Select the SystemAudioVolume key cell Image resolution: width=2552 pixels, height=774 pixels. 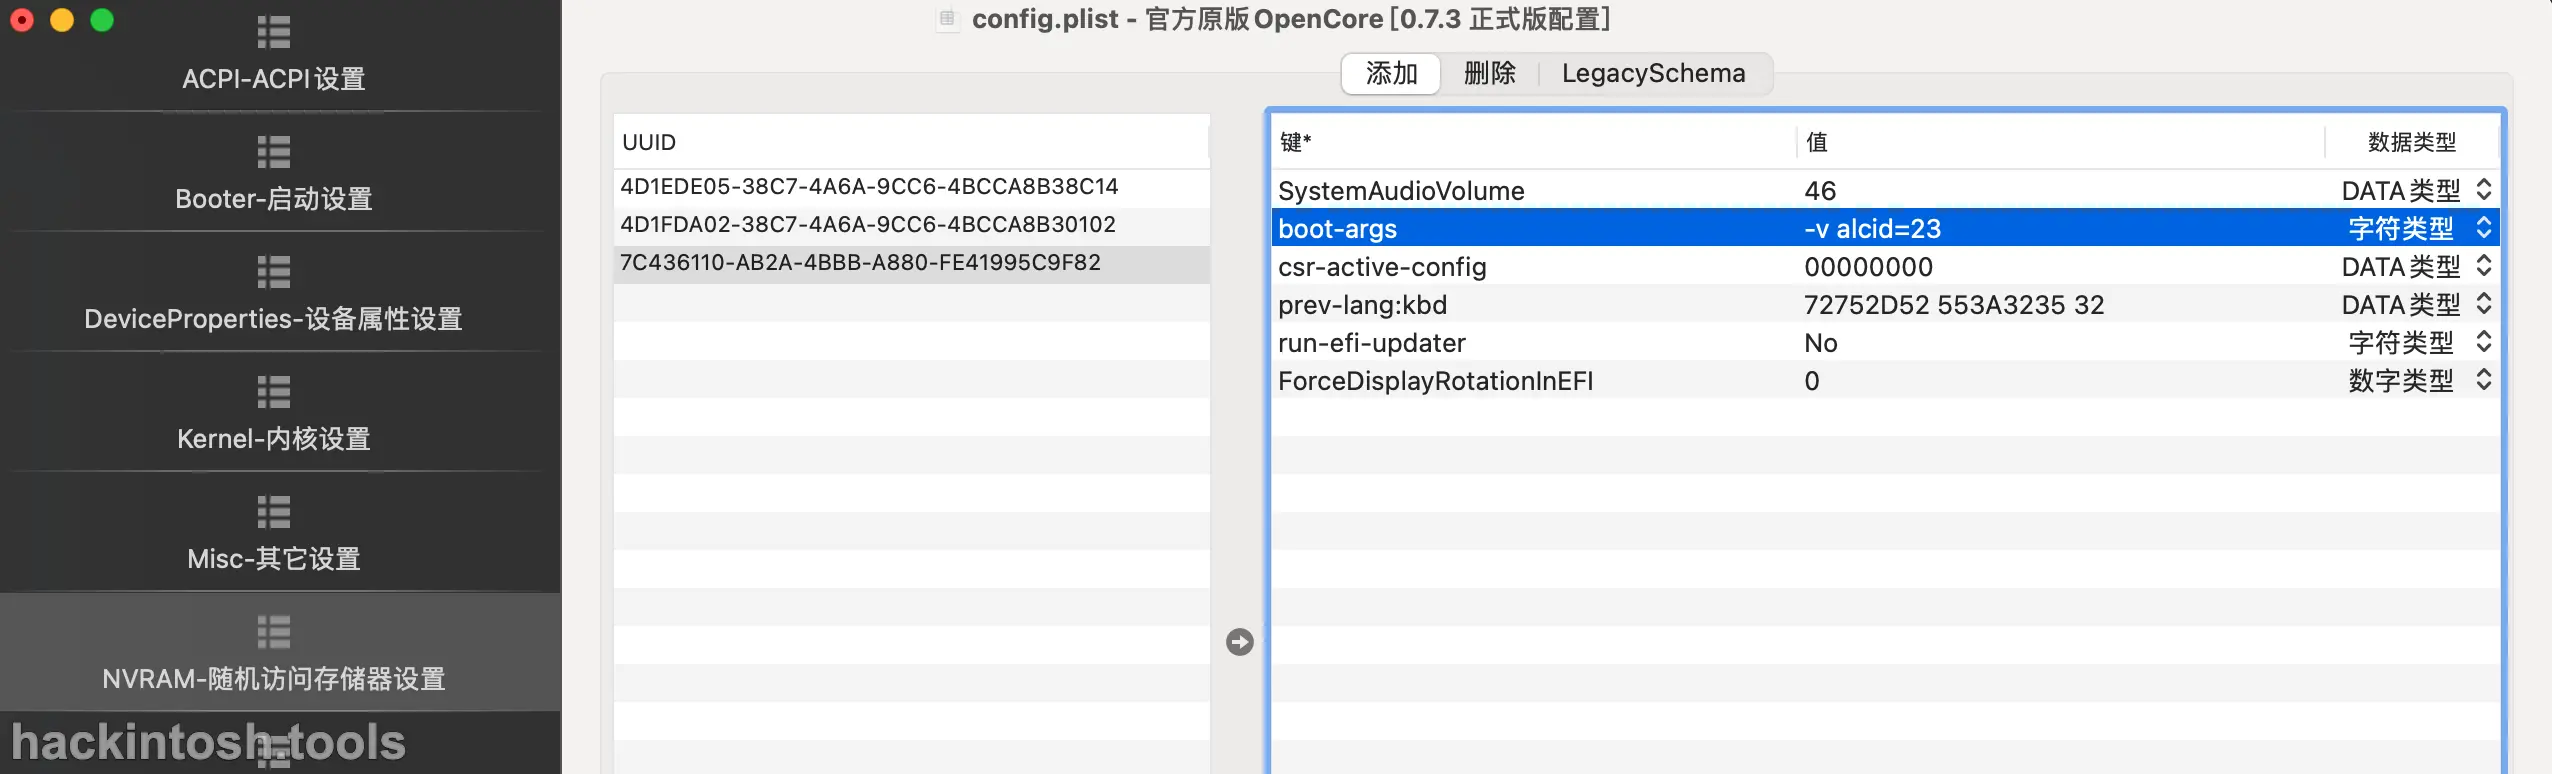(1401, 191)
